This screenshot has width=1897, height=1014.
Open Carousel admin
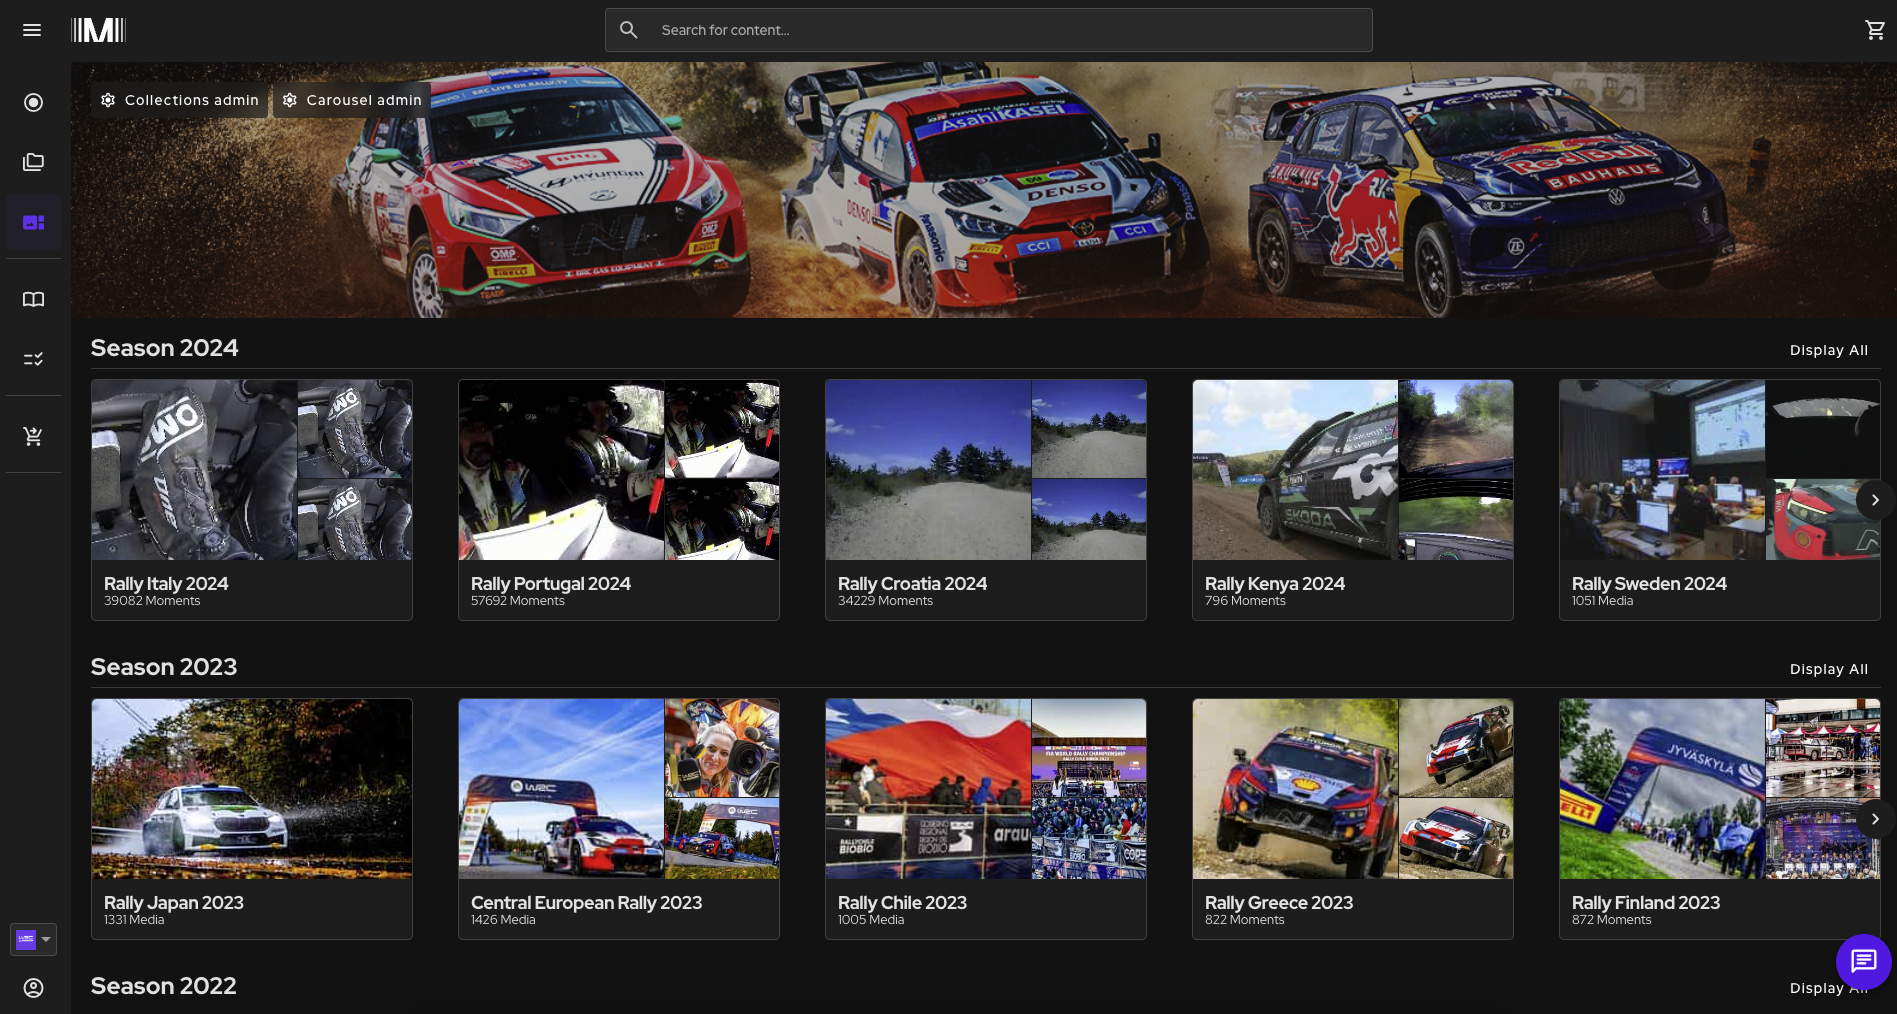[x=352, y=100]
